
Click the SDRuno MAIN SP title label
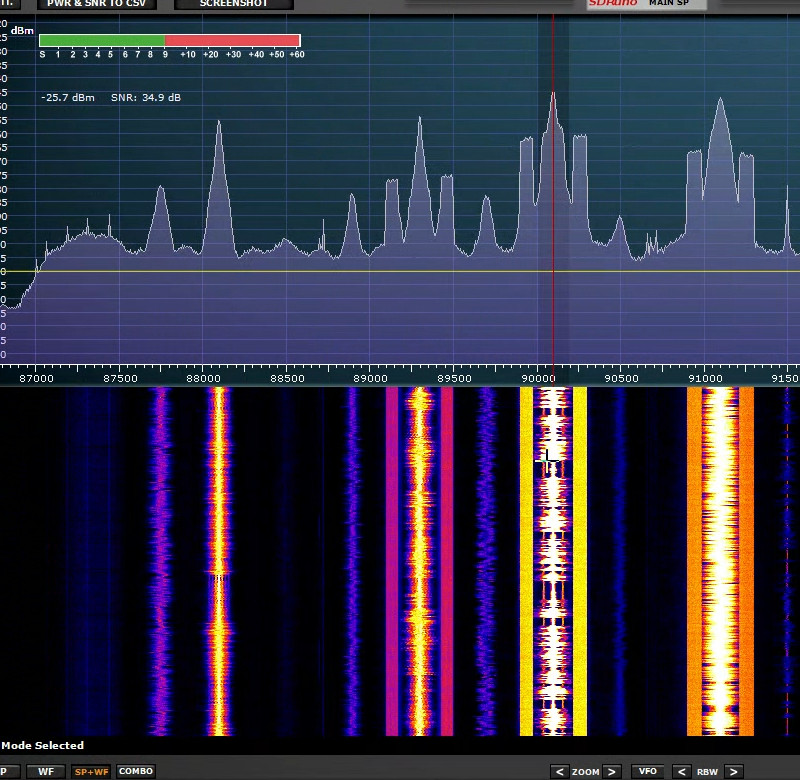coord(646,4)
